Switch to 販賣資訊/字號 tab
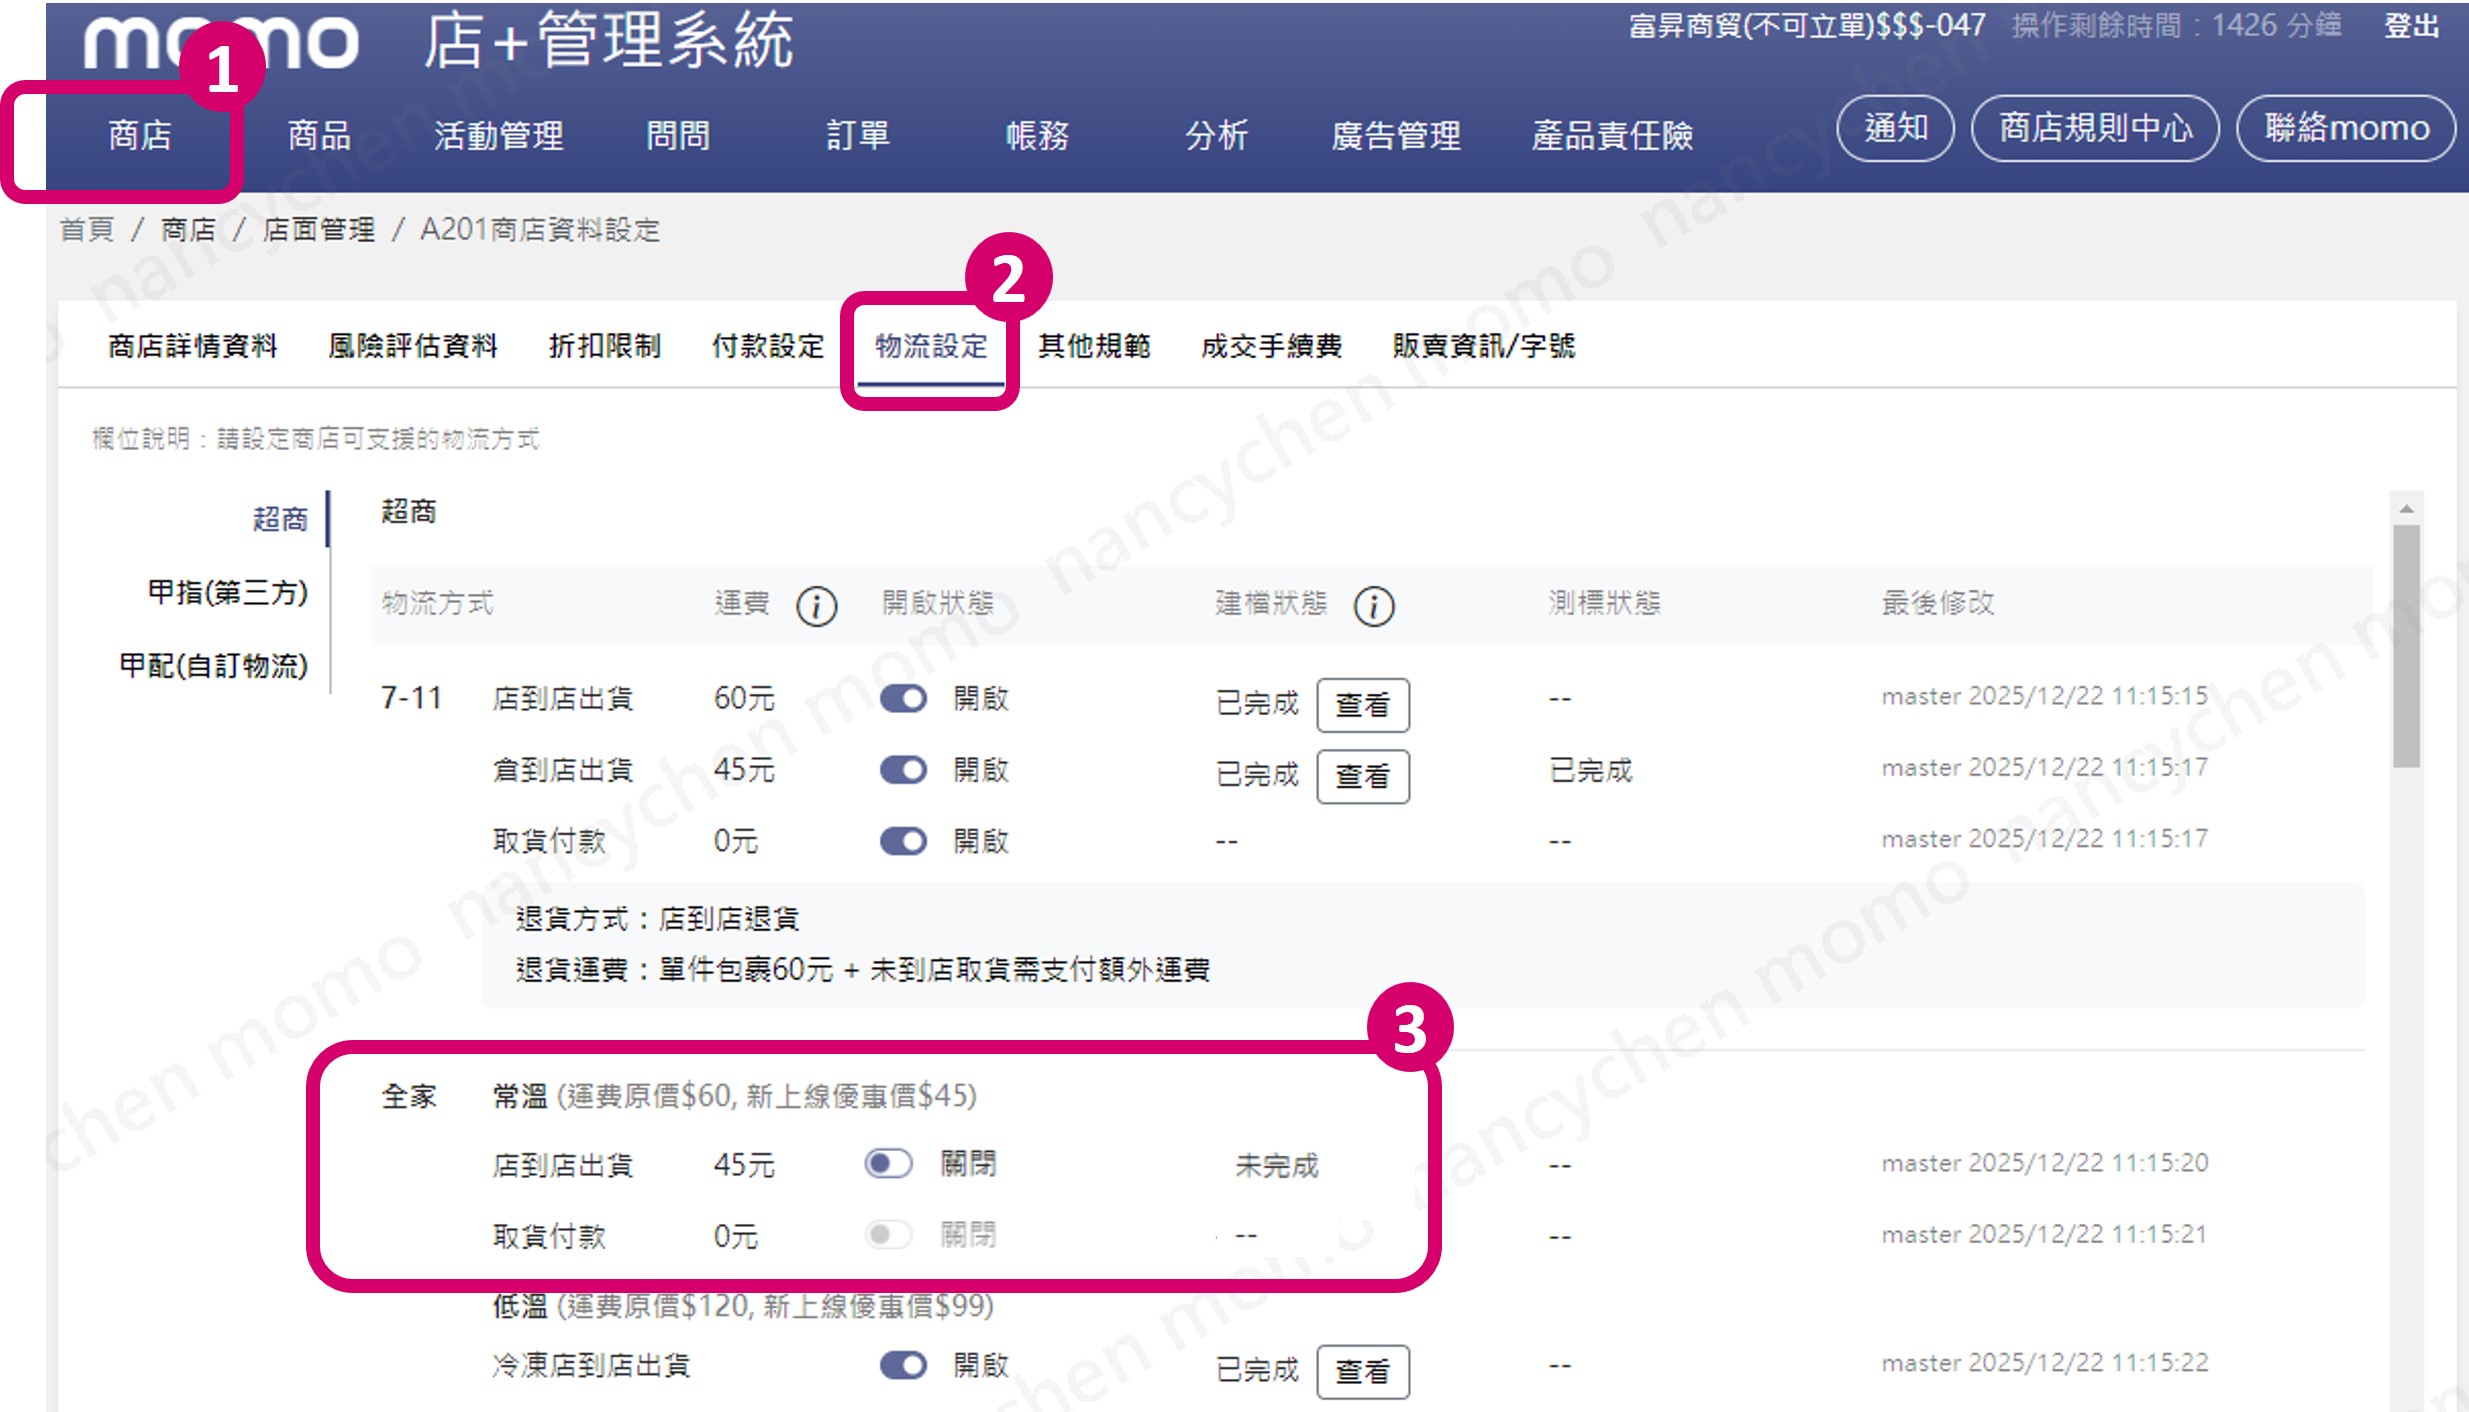Viewport: 2469px width, 1412px height. (1483, 346)
